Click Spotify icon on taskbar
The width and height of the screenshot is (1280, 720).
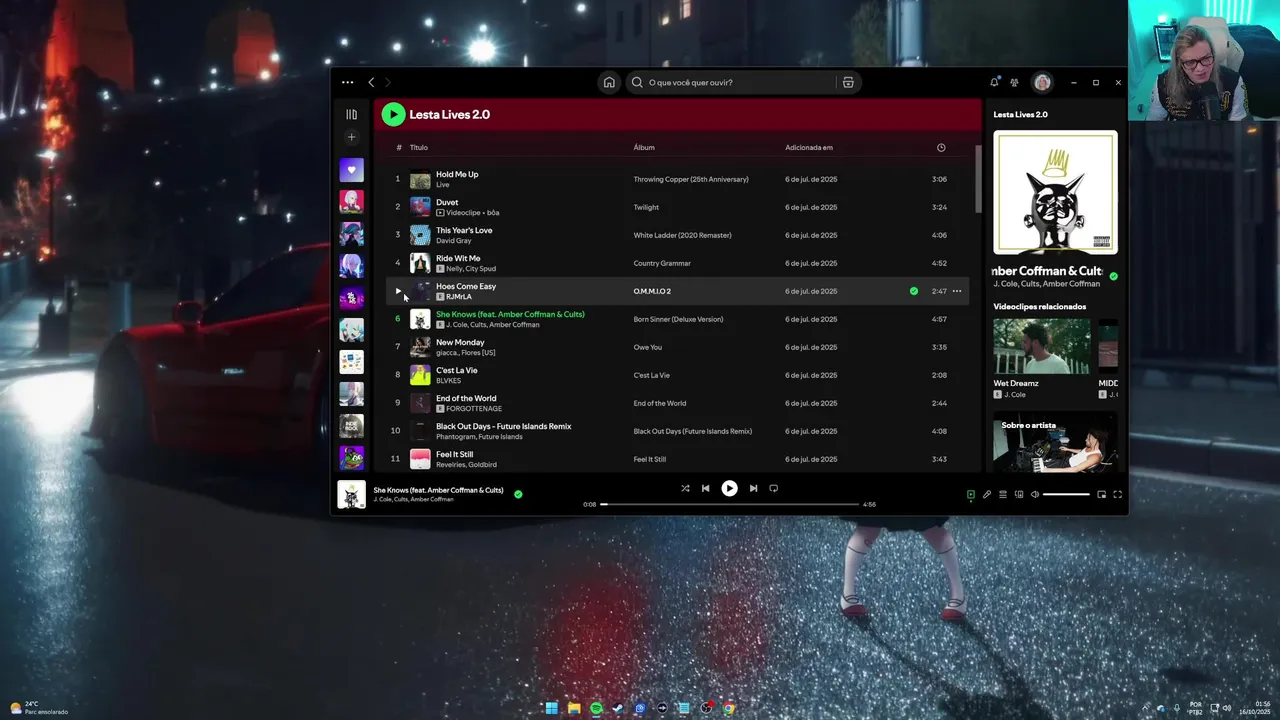[596, 708]
